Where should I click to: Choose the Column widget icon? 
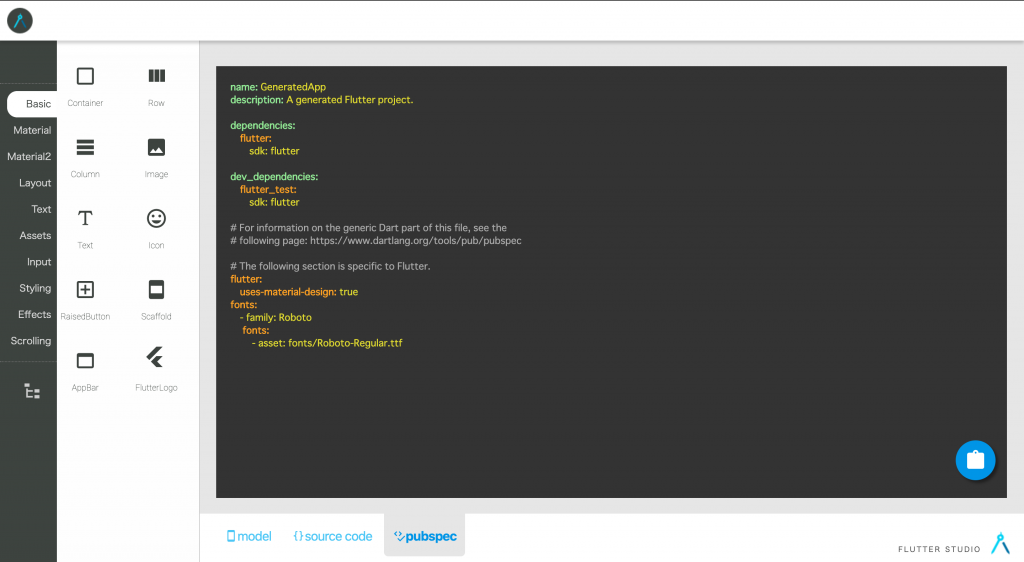(x=85, y=147)
